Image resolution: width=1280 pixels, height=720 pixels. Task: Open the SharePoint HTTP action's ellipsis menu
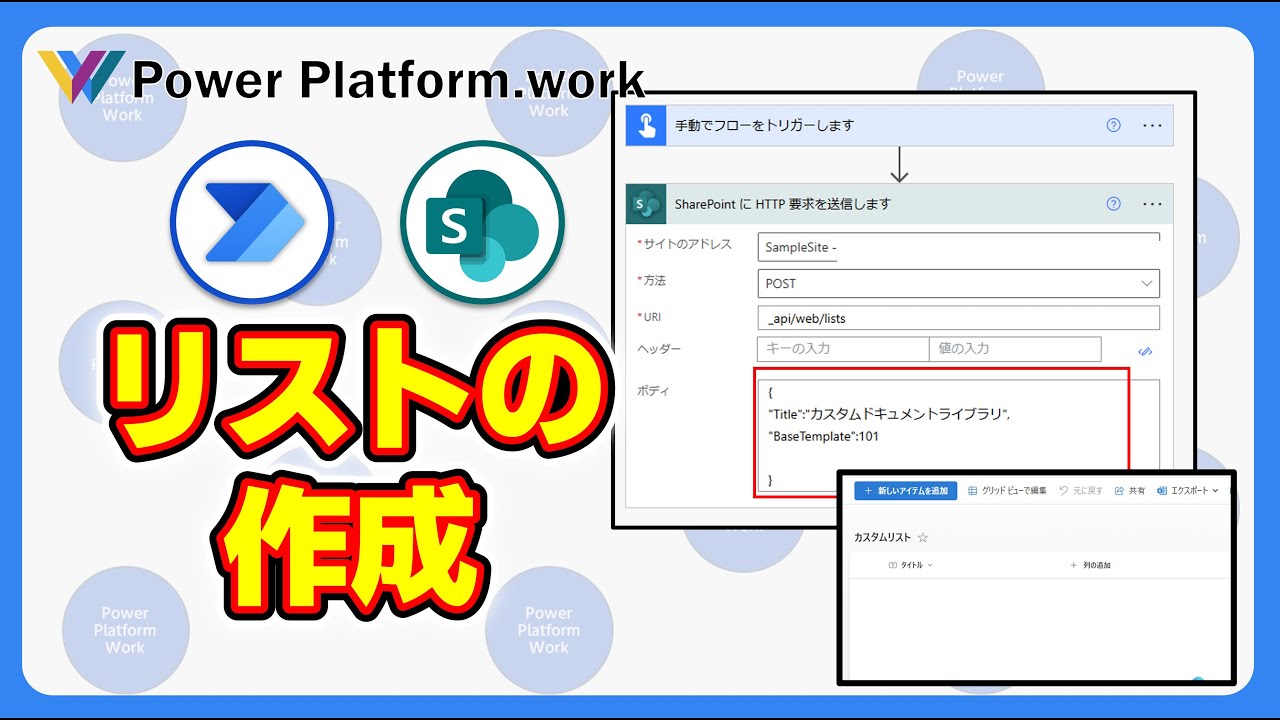[1152, 204]
